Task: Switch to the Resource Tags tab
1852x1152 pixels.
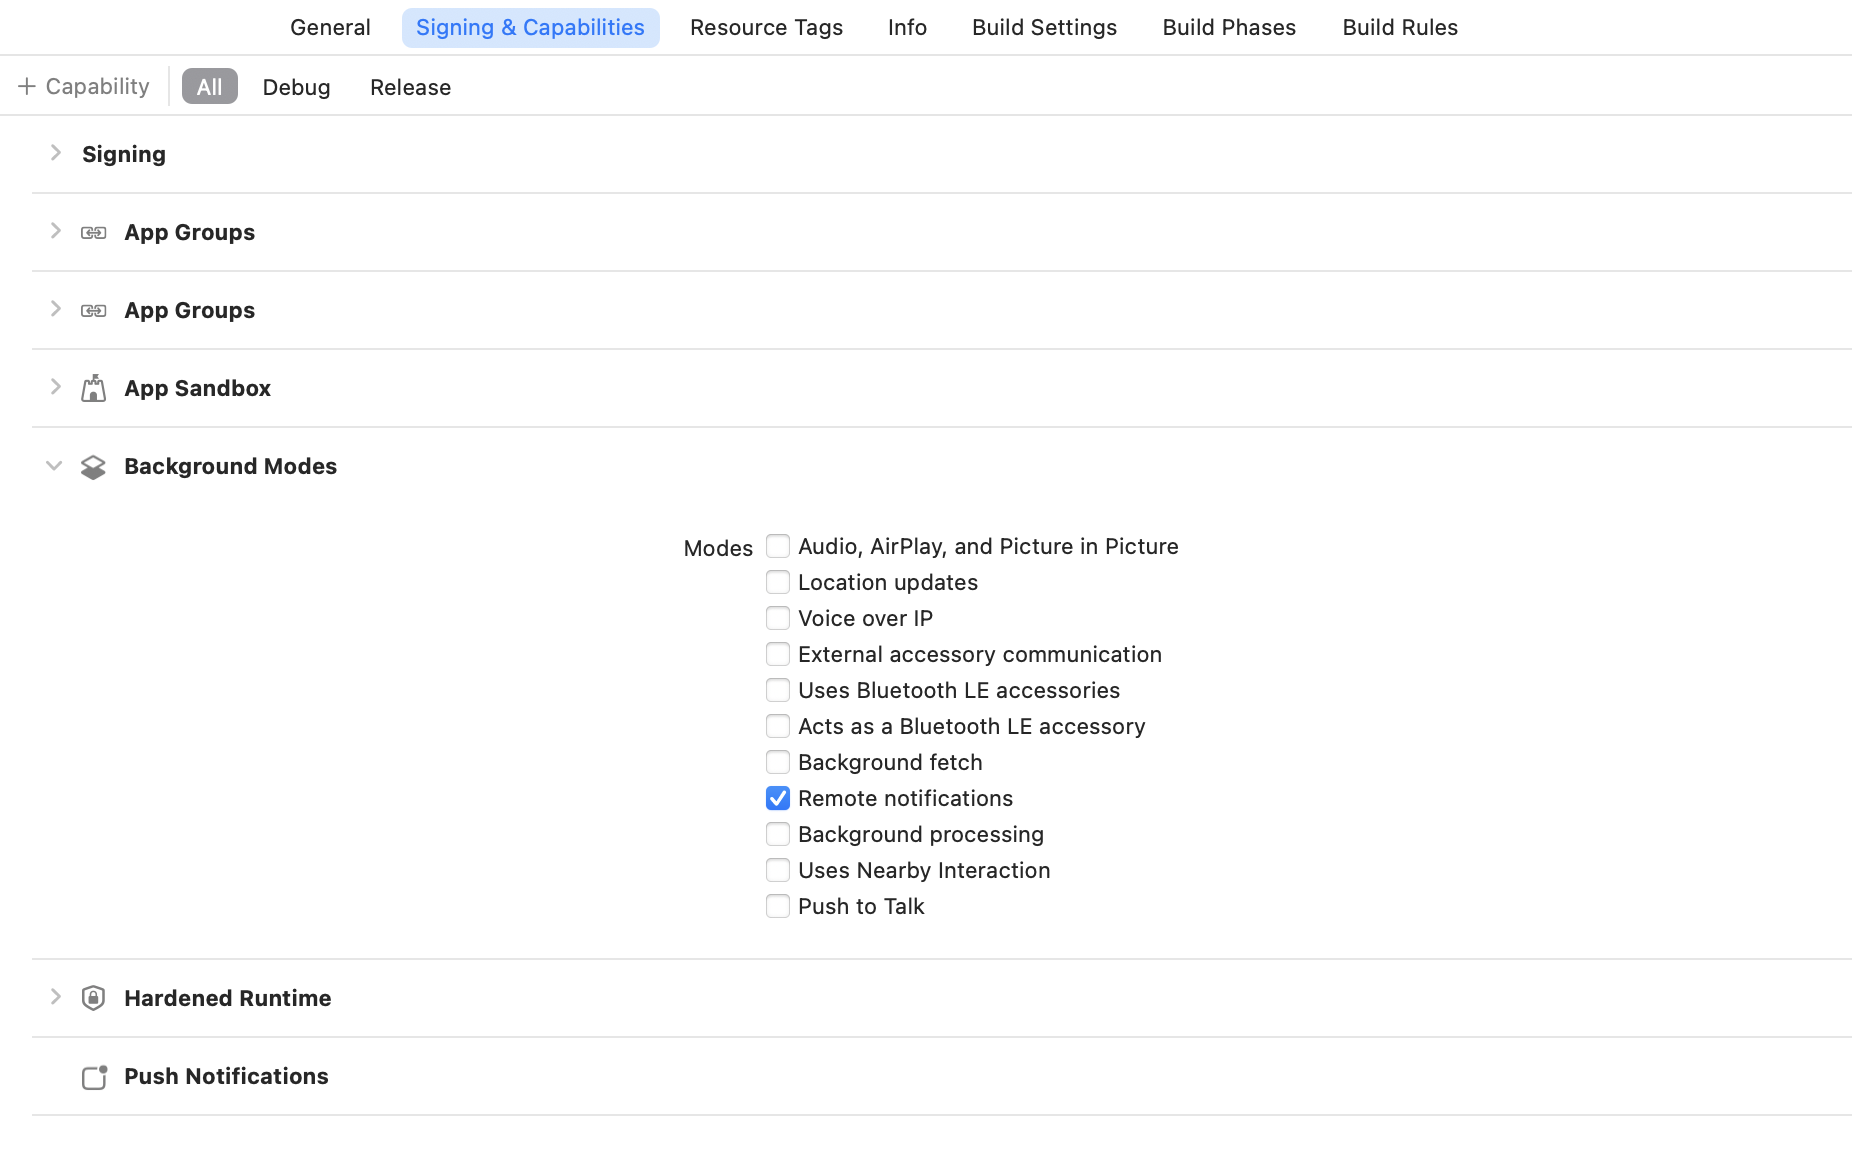Action: (x=767, y=27)
